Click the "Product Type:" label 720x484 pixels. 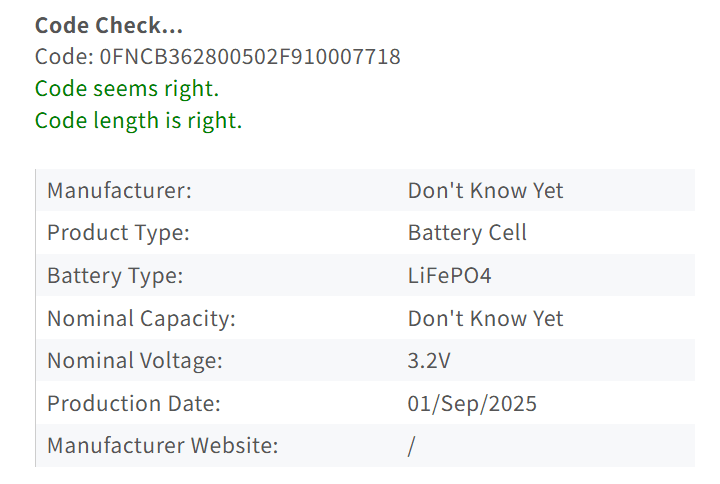click(x=118, y=233)
